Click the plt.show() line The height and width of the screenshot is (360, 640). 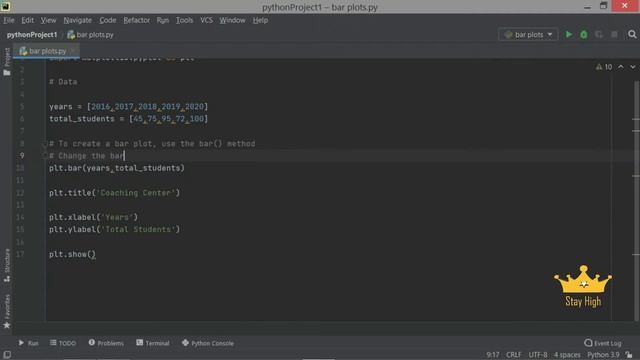coord(72,254)
